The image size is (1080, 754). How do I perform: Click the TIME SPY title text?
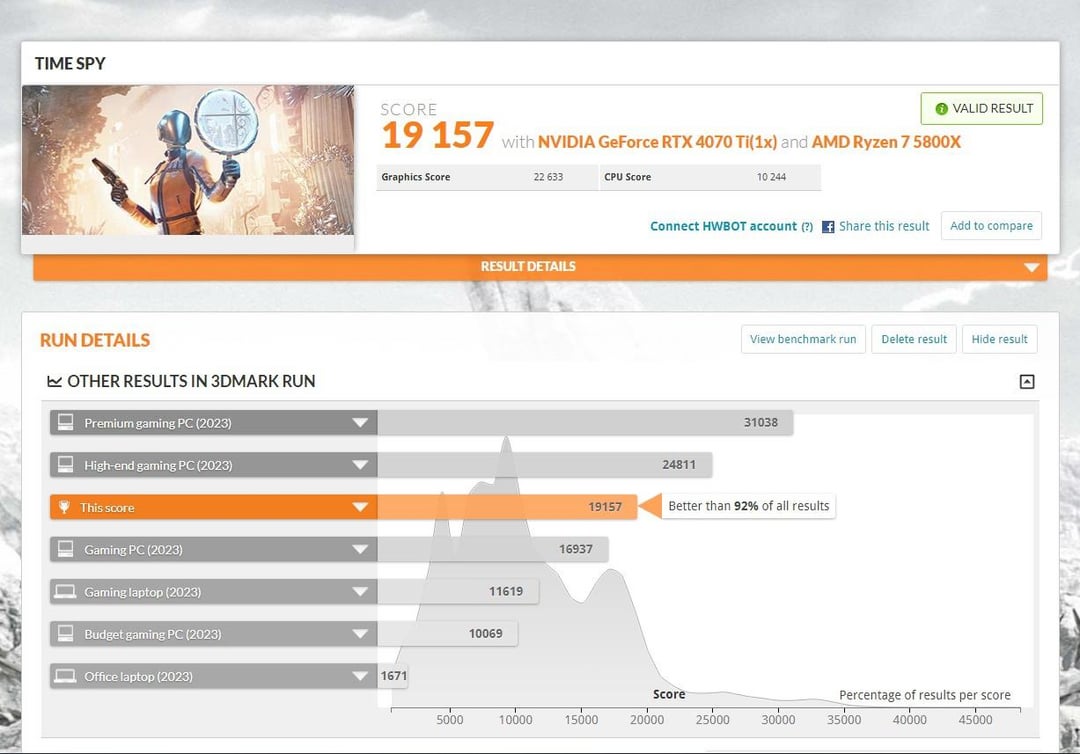(70, 63)
